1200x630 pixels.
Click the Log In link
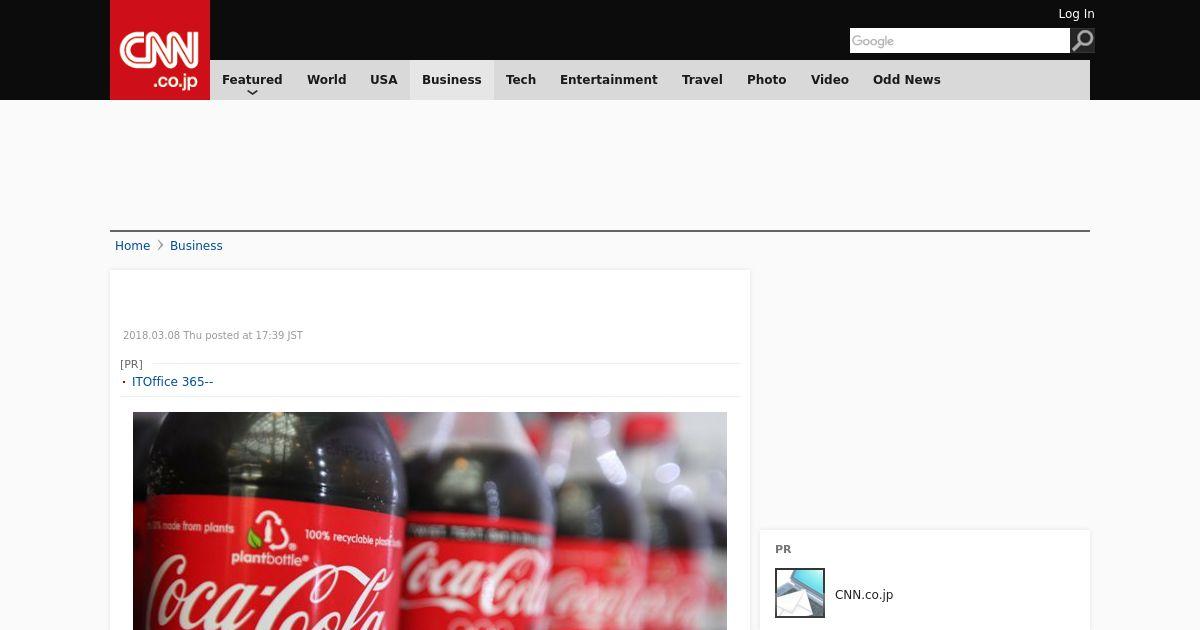[x=1076, y=14]
